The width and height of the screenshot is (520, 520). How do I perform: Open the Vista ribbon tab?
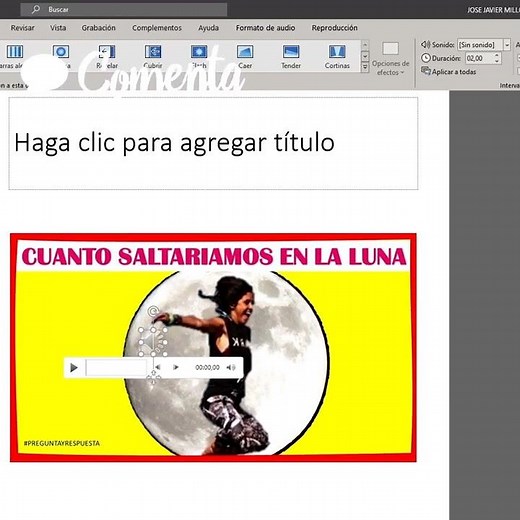pyautogui.click(x=58, y=28)
